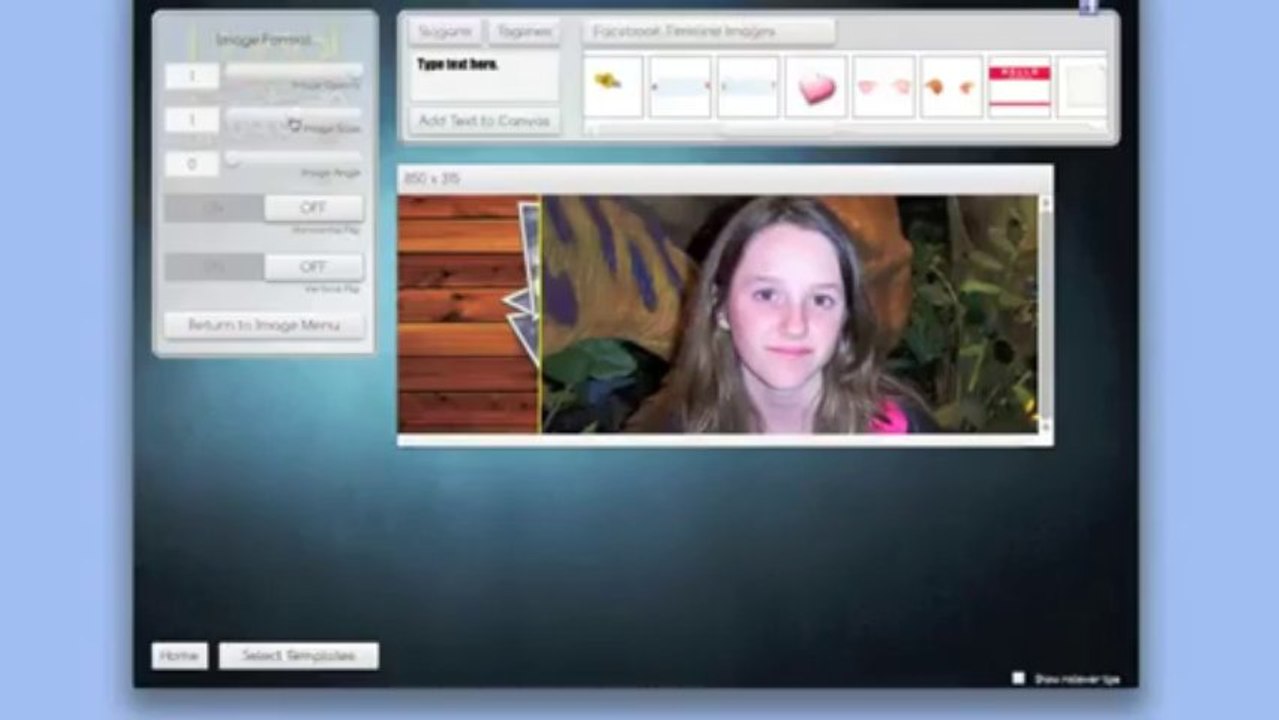Open the Facebook Timeline Images tab
This screenshot has width=1279, height=720.
[709, 32]
